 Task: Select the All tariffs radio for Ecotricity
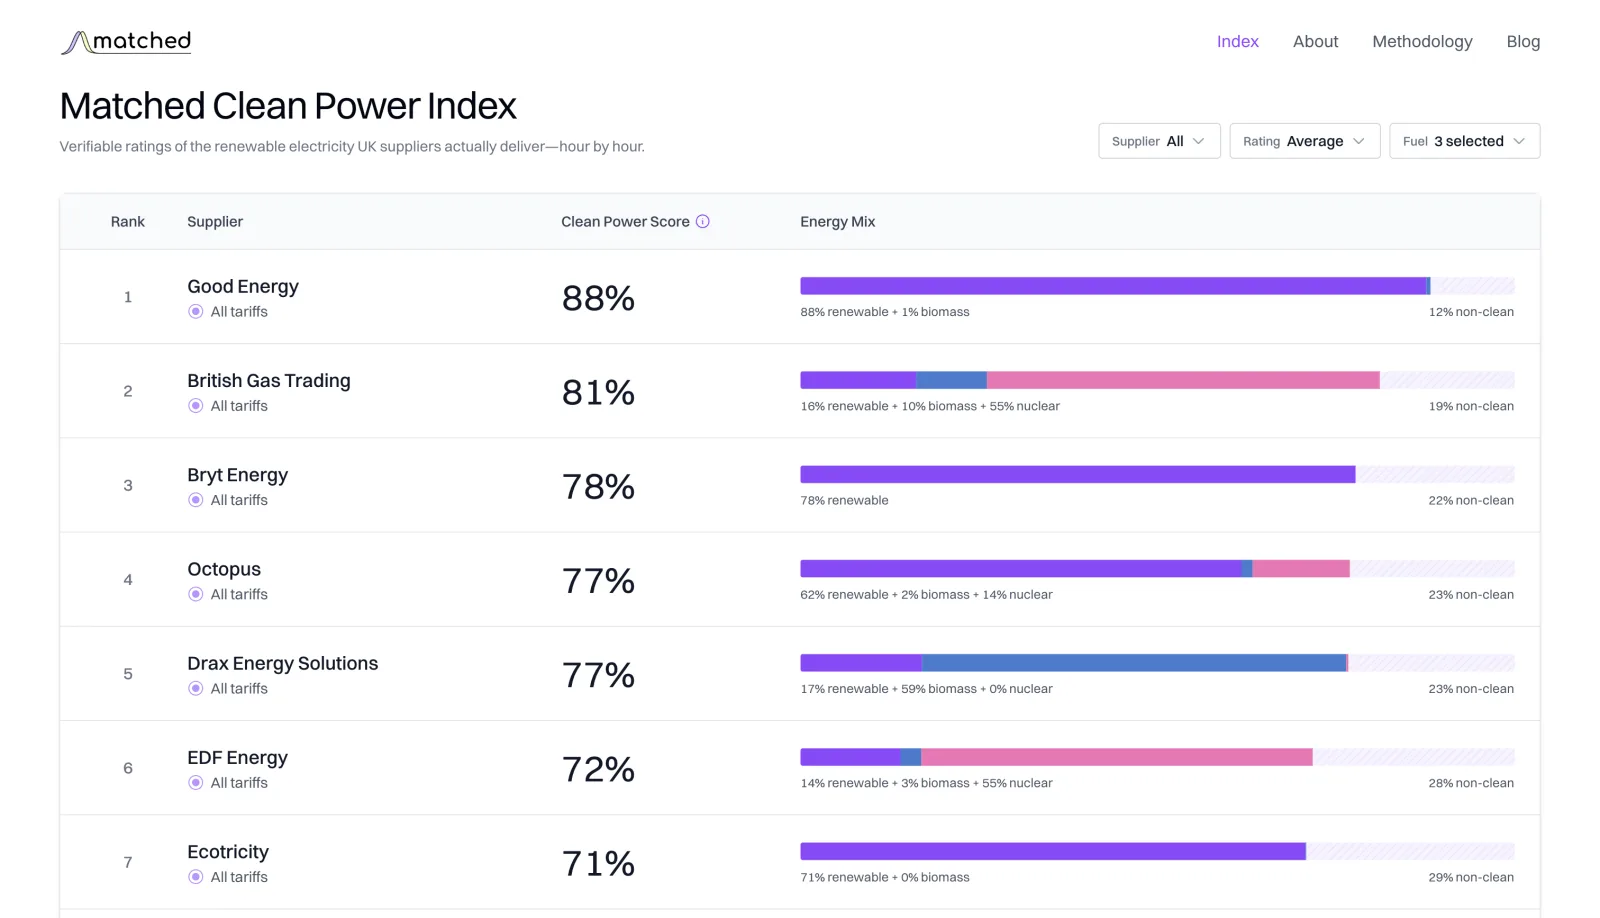click(x=196, y=877)
